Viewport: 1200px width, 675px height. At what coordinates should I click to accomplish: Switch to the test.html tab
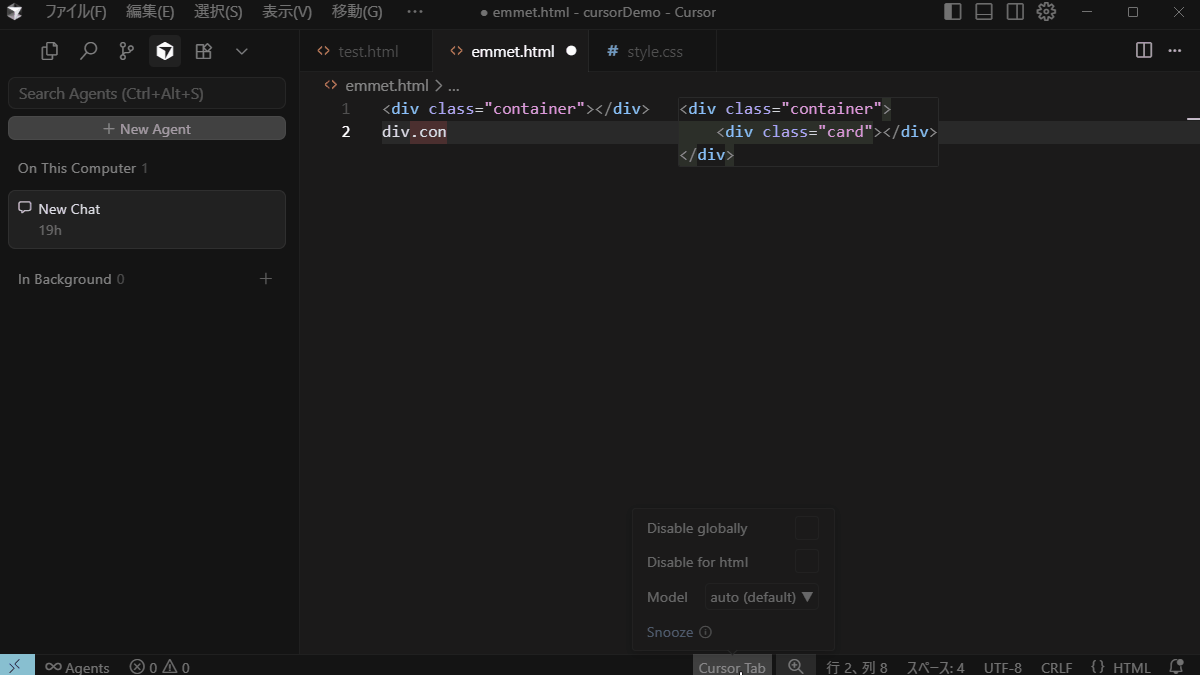pos(366,51)
